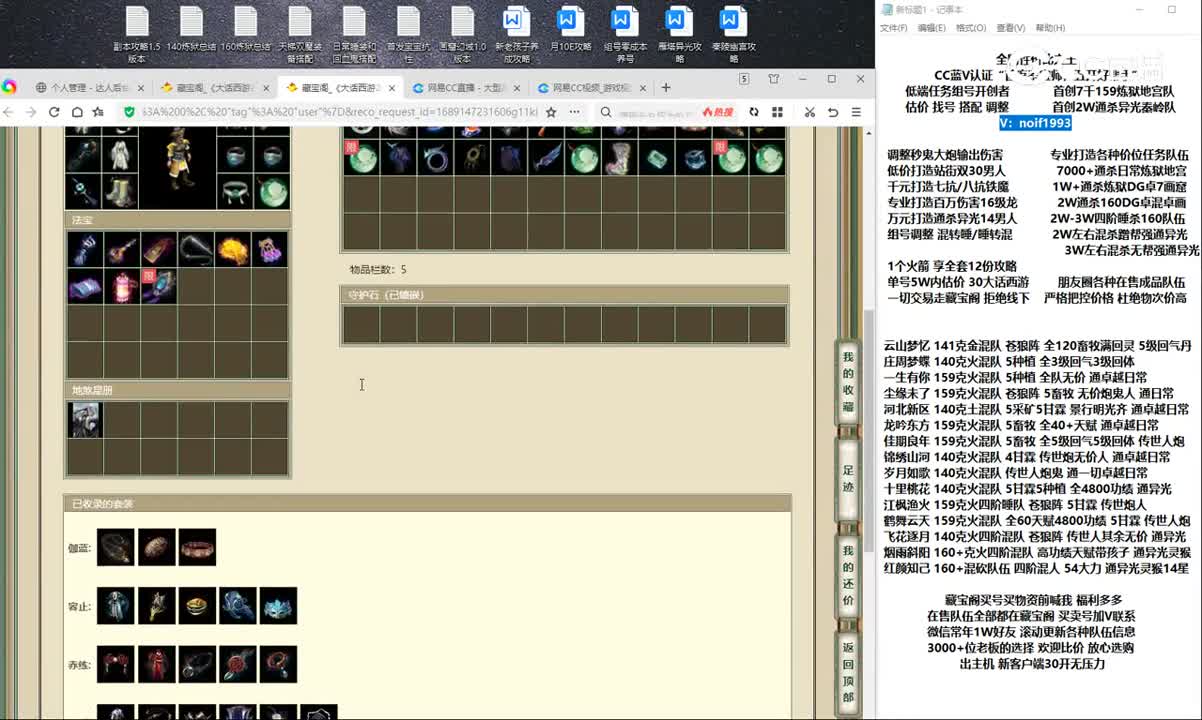Open WPS document 秦陵幽宫攻略
This screenshot has width=1202, height=720.
click(x=733, y=34)
